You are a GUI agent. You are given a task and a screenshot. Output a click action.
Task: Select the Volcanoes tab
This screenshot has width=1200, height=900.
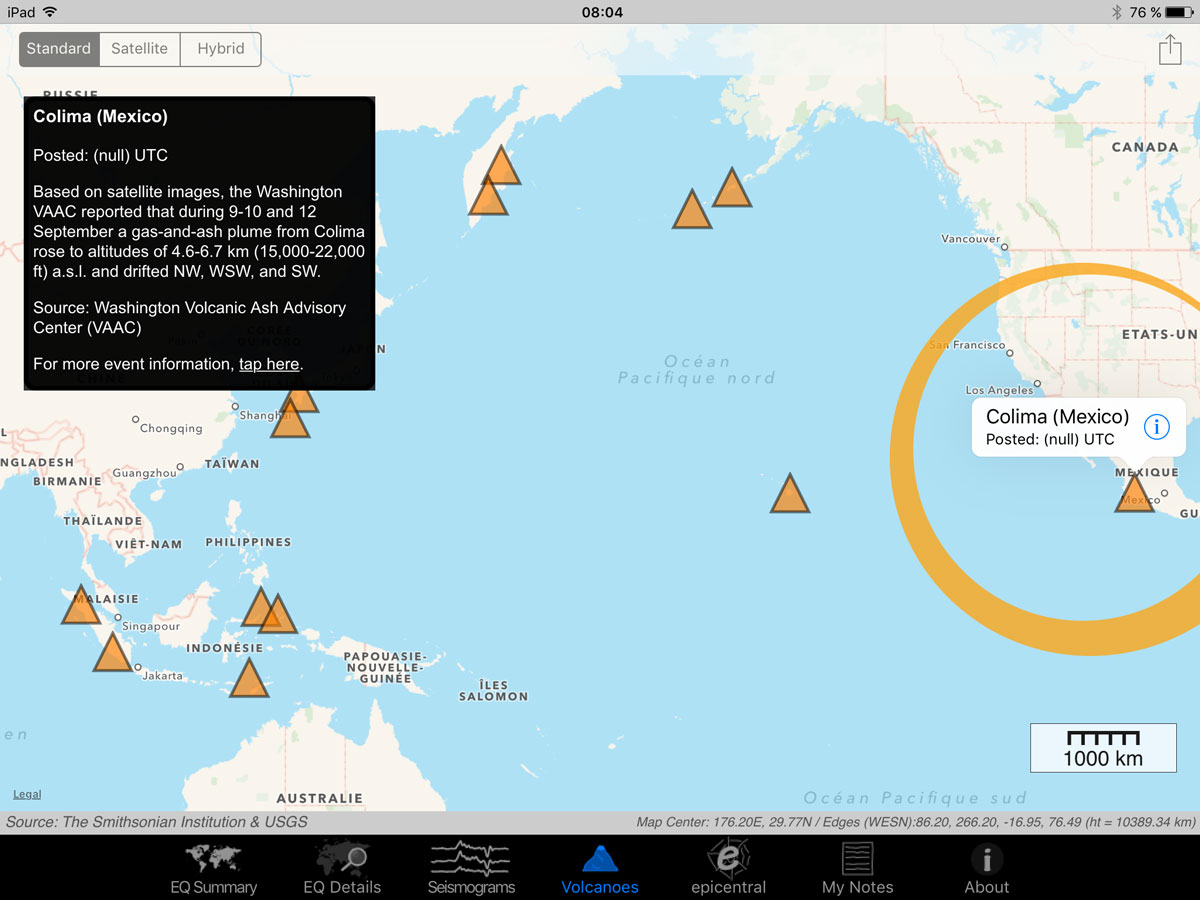tap(600, 868)
